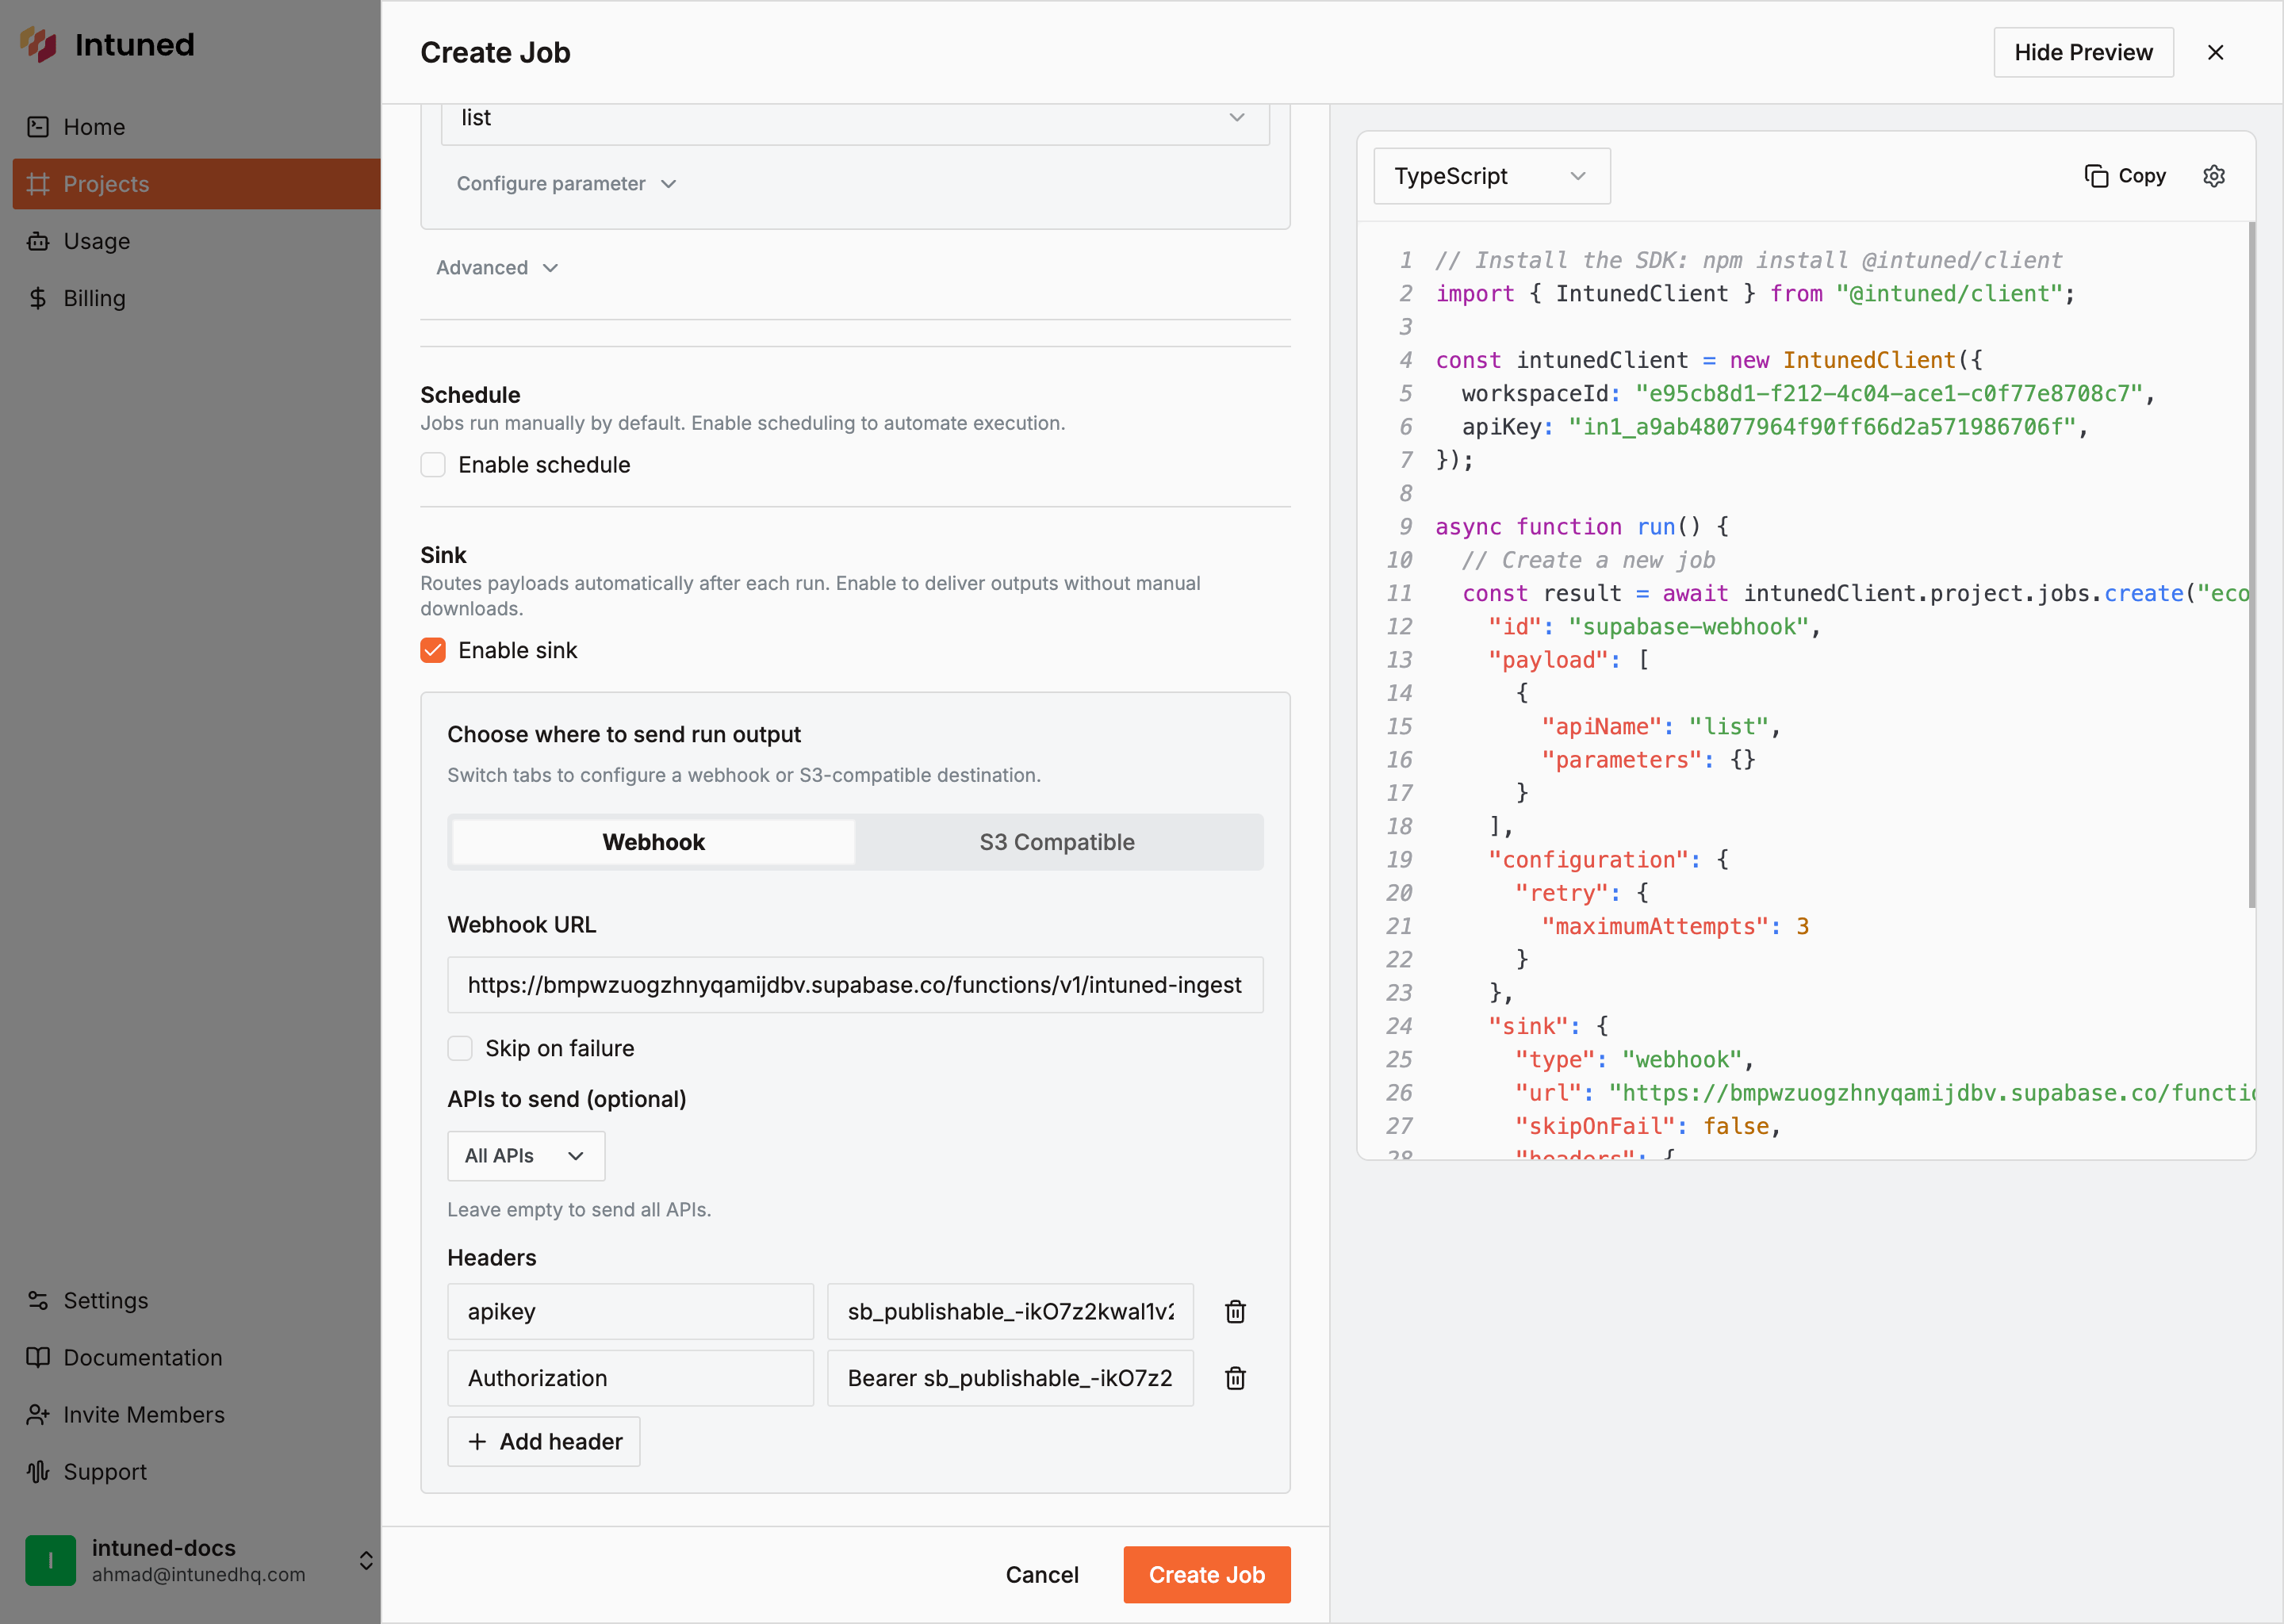Viewport: 2284px width, 1624px height.
Task: Switch to the S3 Compatible tab
Action: click(1057, 842)
